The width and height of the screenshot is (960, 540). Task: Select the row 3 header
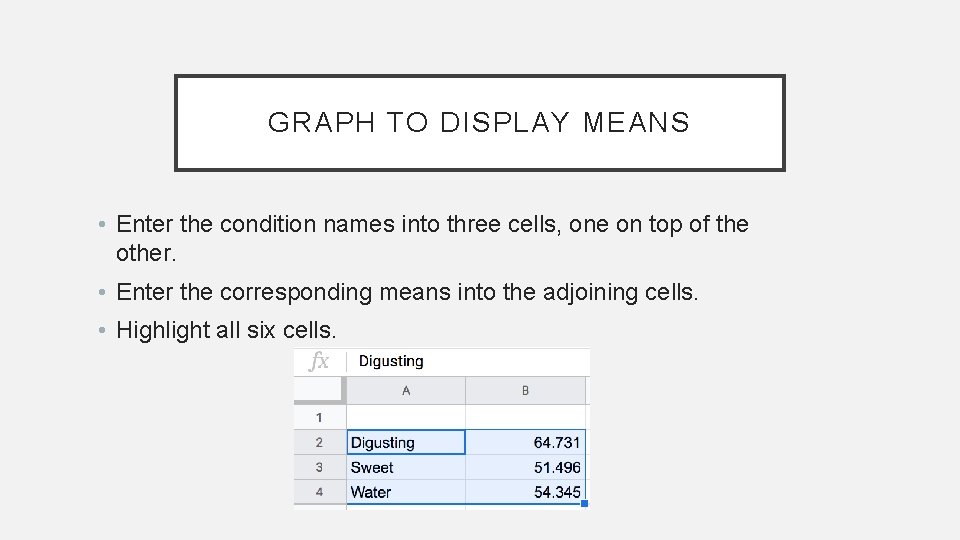coord(319,467)
